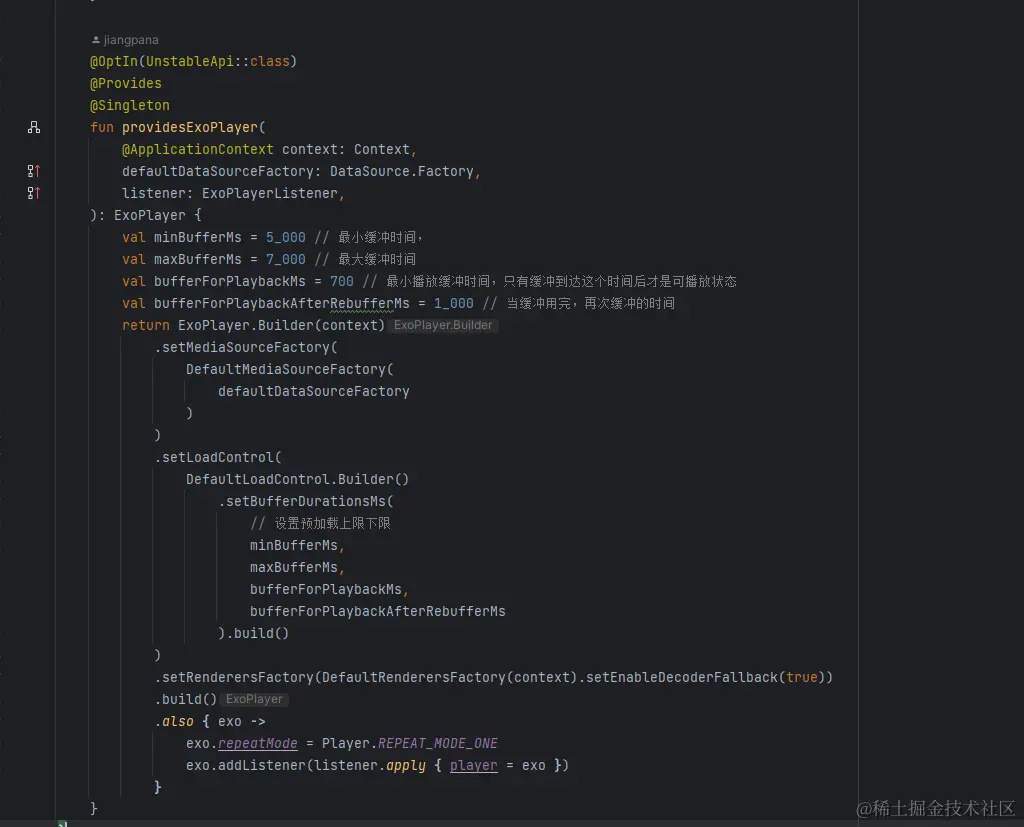Click the underlined player property

[x=473, y=765]
